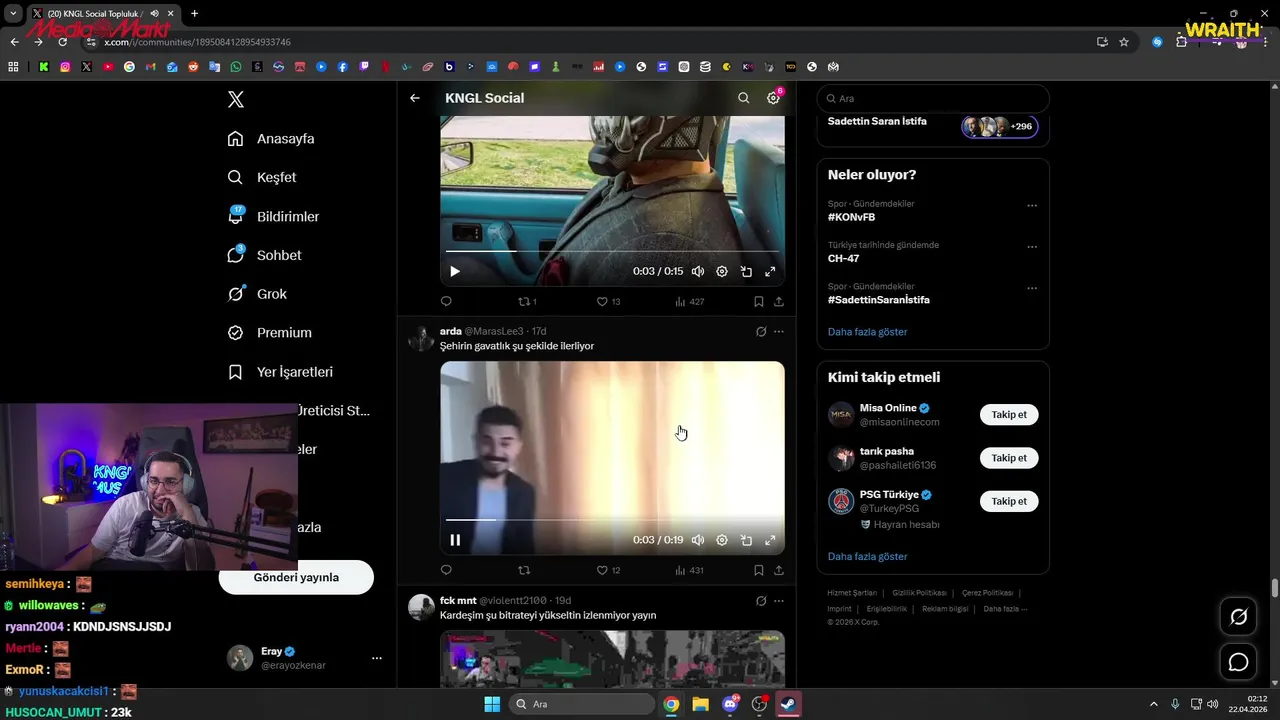Click the Gönderi yayınla button
This screenshot has width=1280, height=720.
tap(296, 577)
